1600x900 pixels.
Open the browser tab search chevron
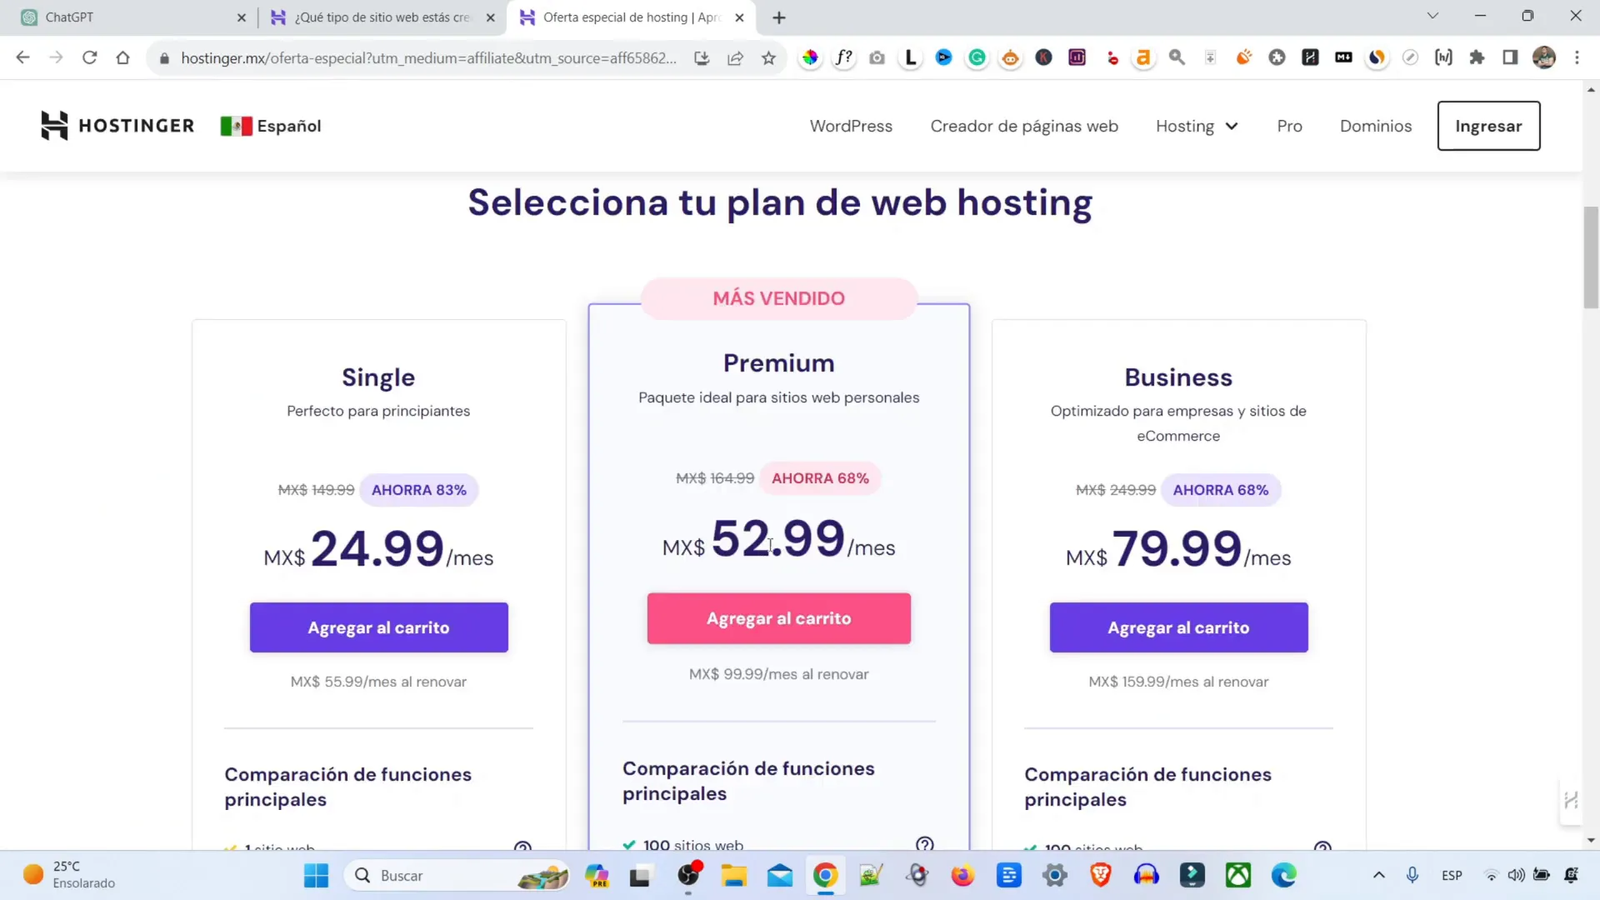1432,16
